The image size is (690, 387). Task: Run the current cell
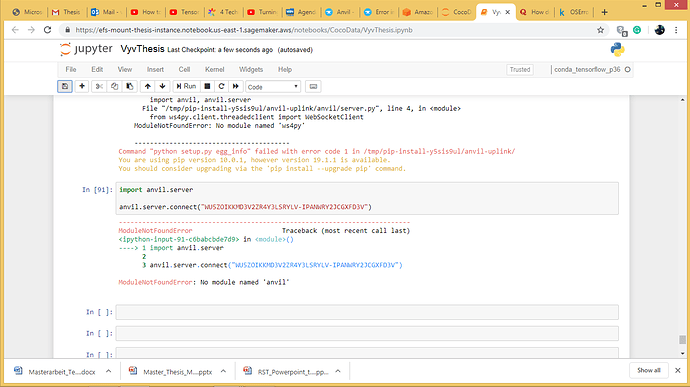(x=186, y=86)
